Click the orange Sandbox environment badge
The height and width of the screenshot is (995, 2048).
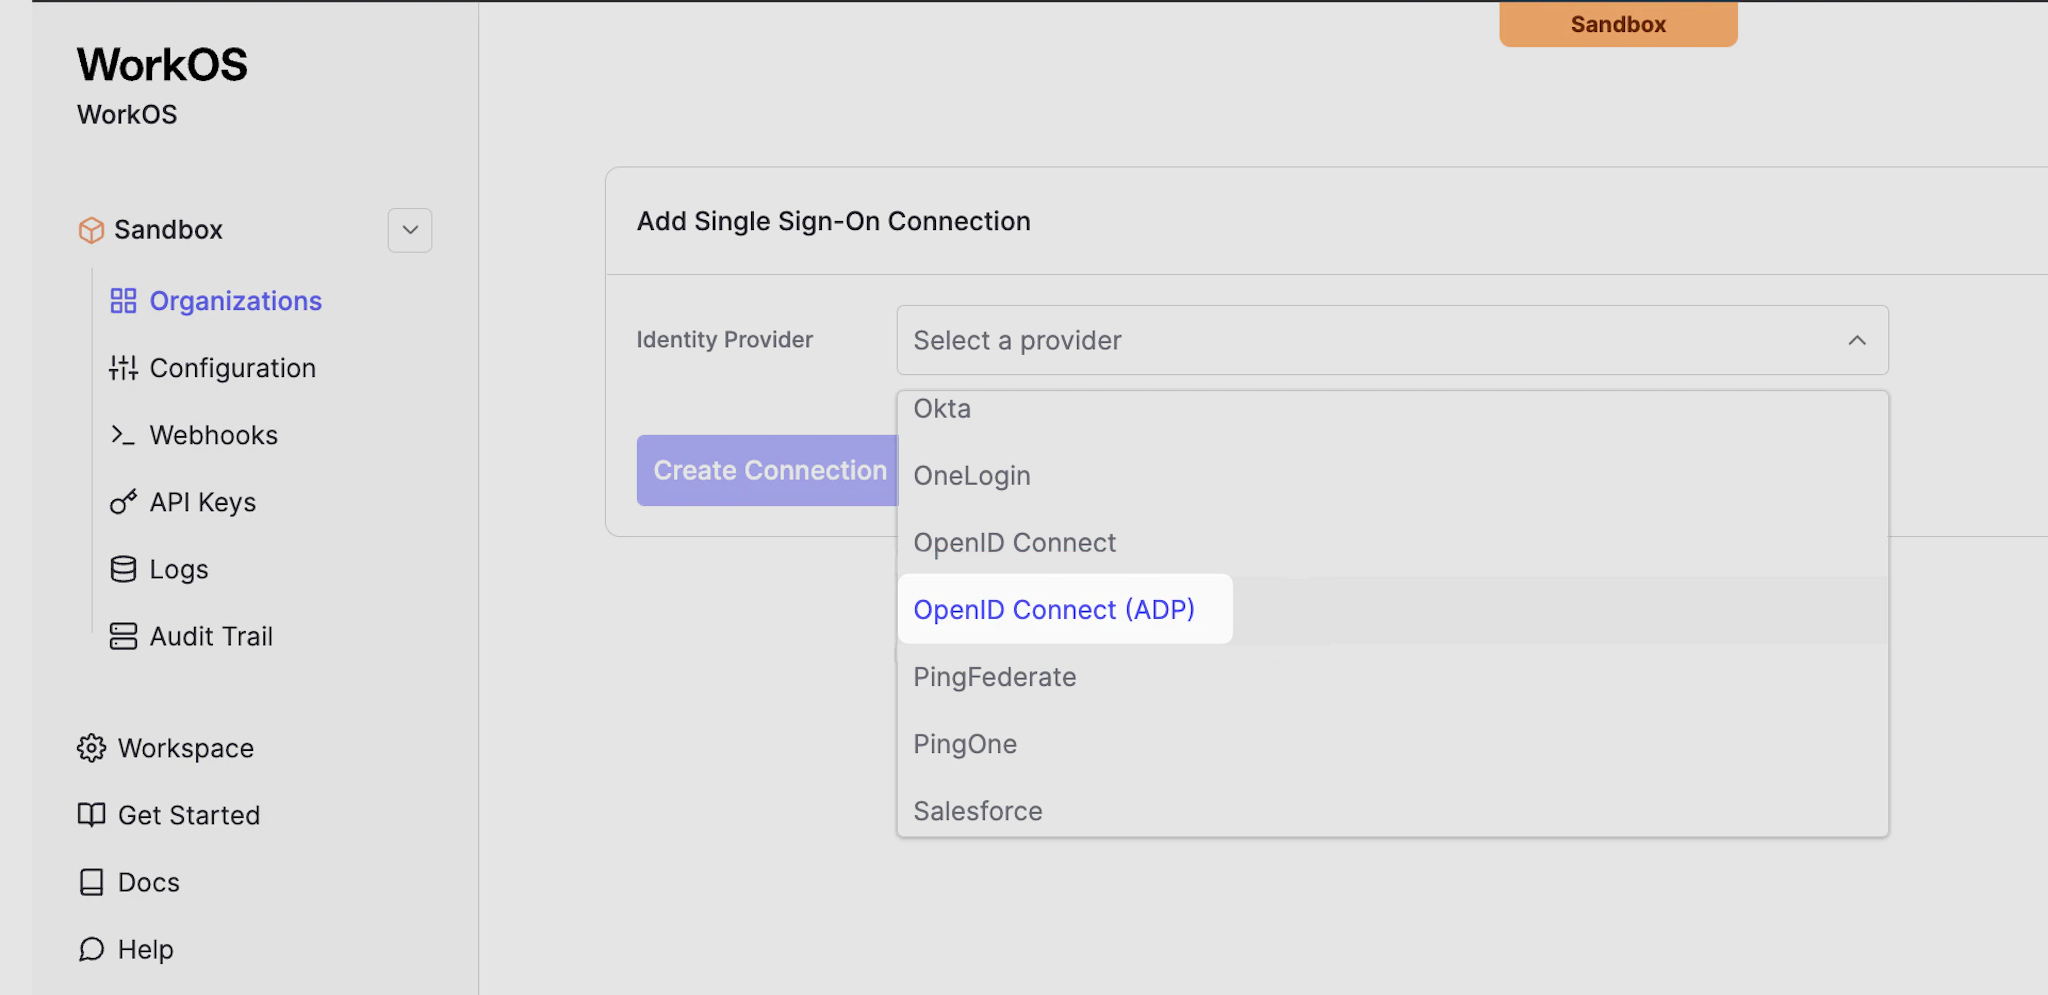[1618, 24]
